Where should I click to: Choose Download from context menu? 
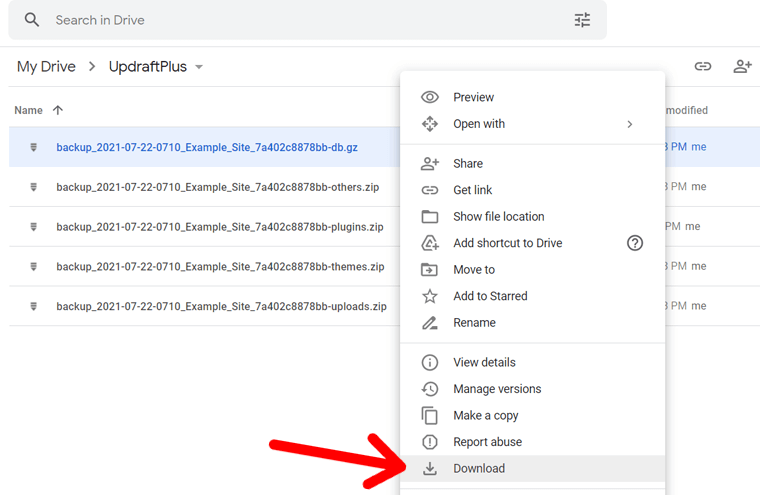(x=532, y=468)
